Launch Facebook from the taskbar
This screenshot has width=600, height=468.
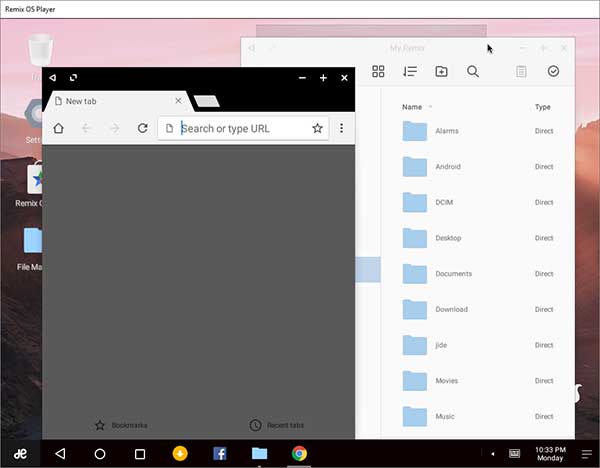(220, 453)
